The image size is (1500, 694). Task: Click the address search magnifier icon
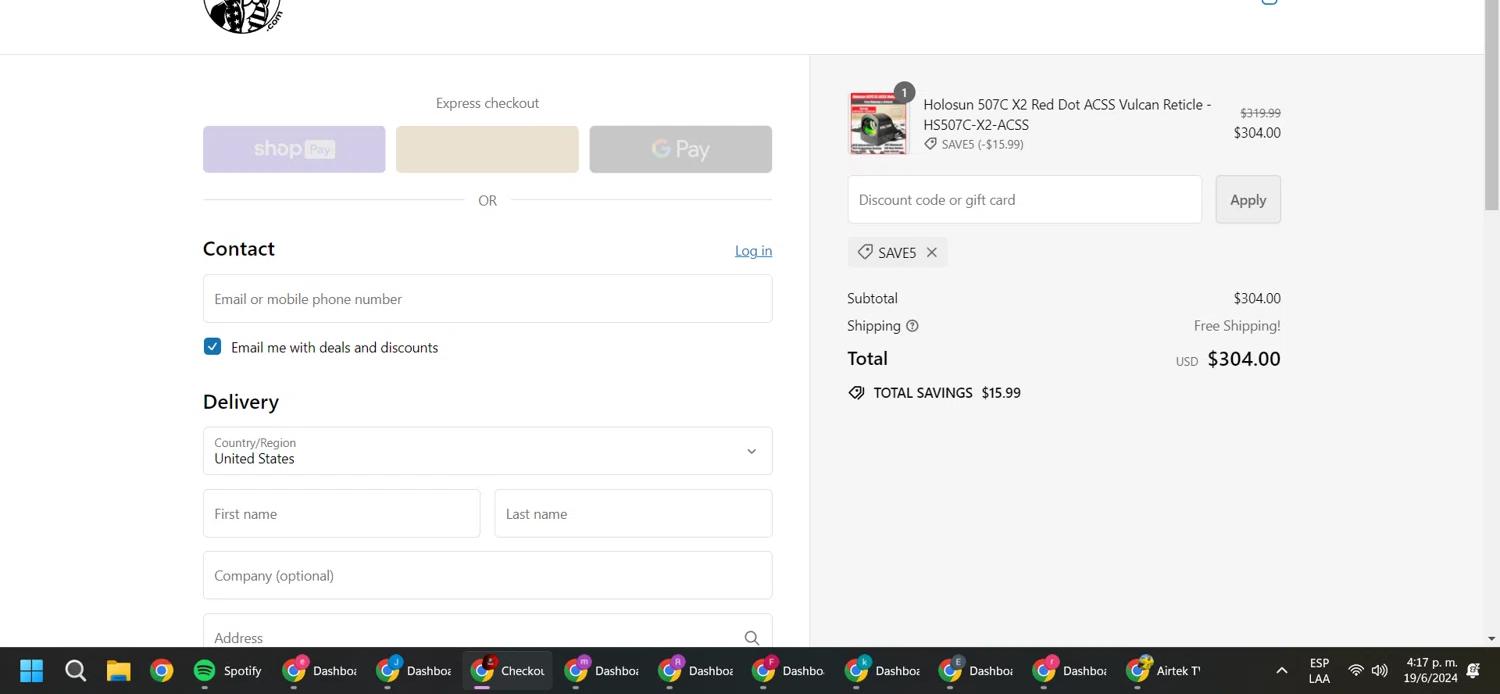(x=751, y=638)
